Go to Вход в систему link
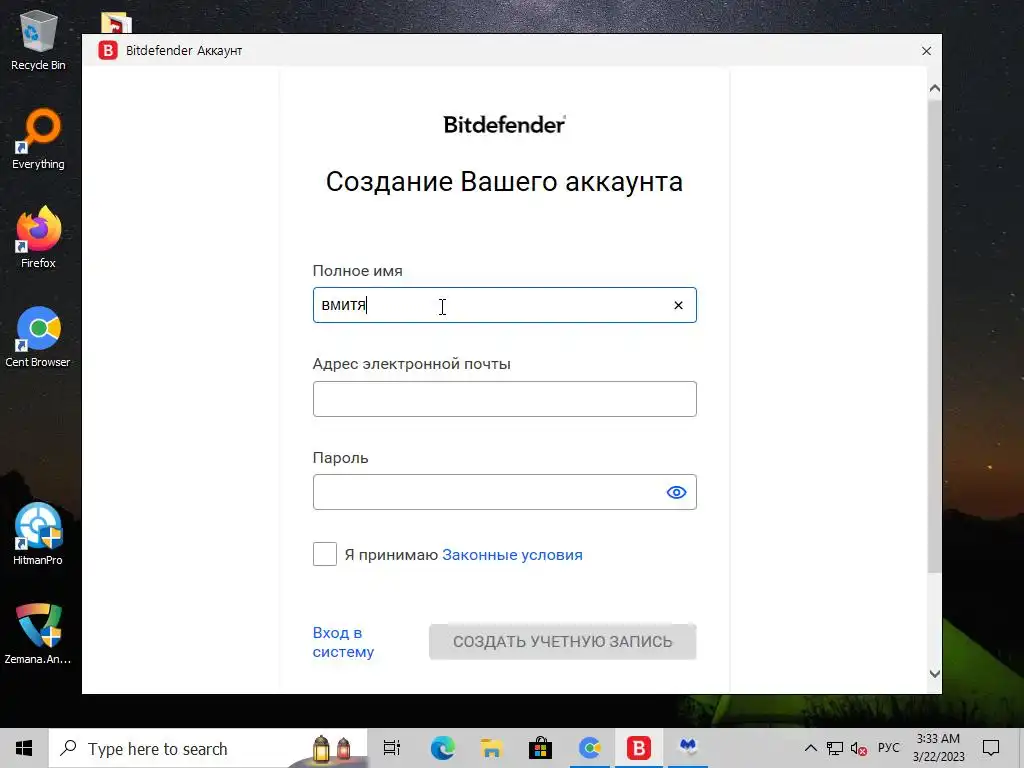 click(343, 642)
